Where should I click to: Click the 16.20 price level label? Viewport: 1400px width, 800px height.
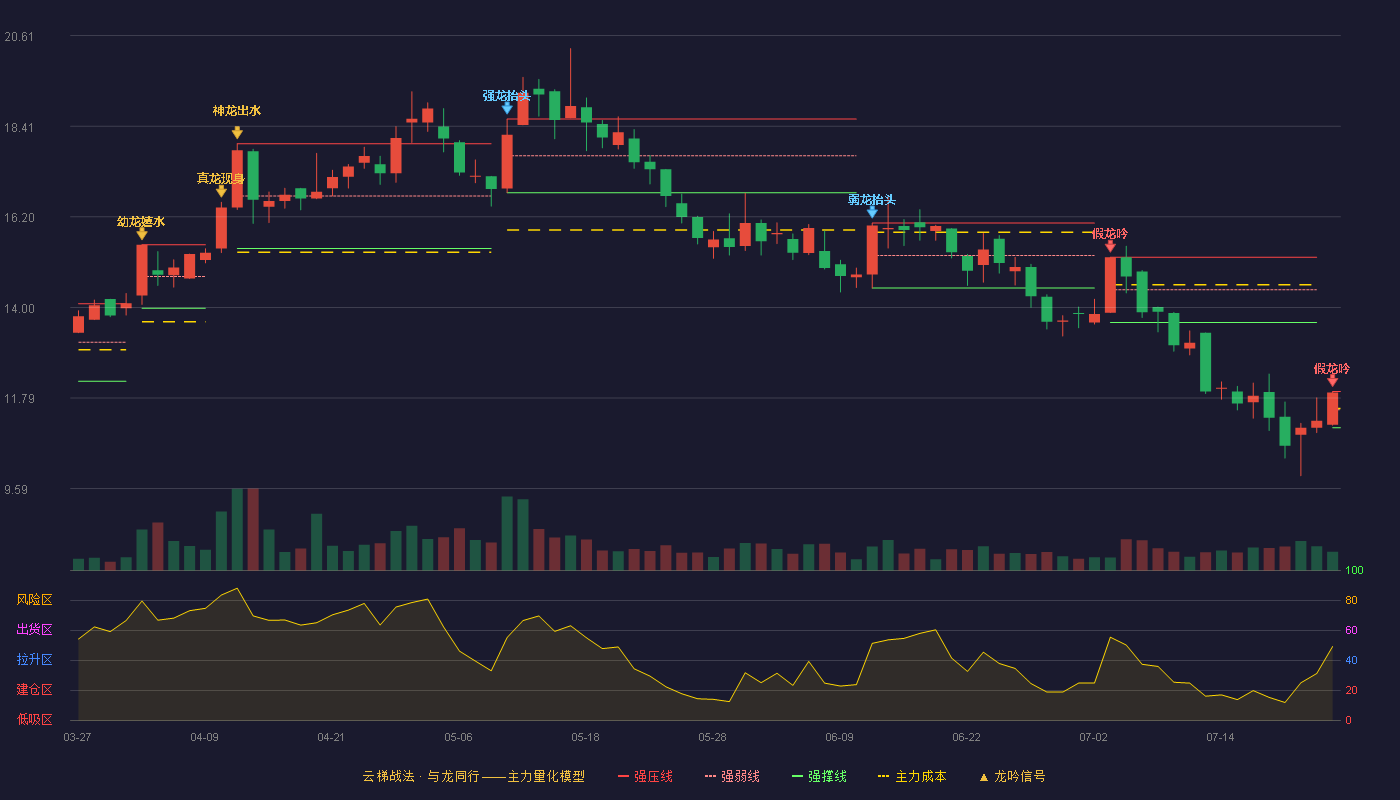click(x=18, y=218)
